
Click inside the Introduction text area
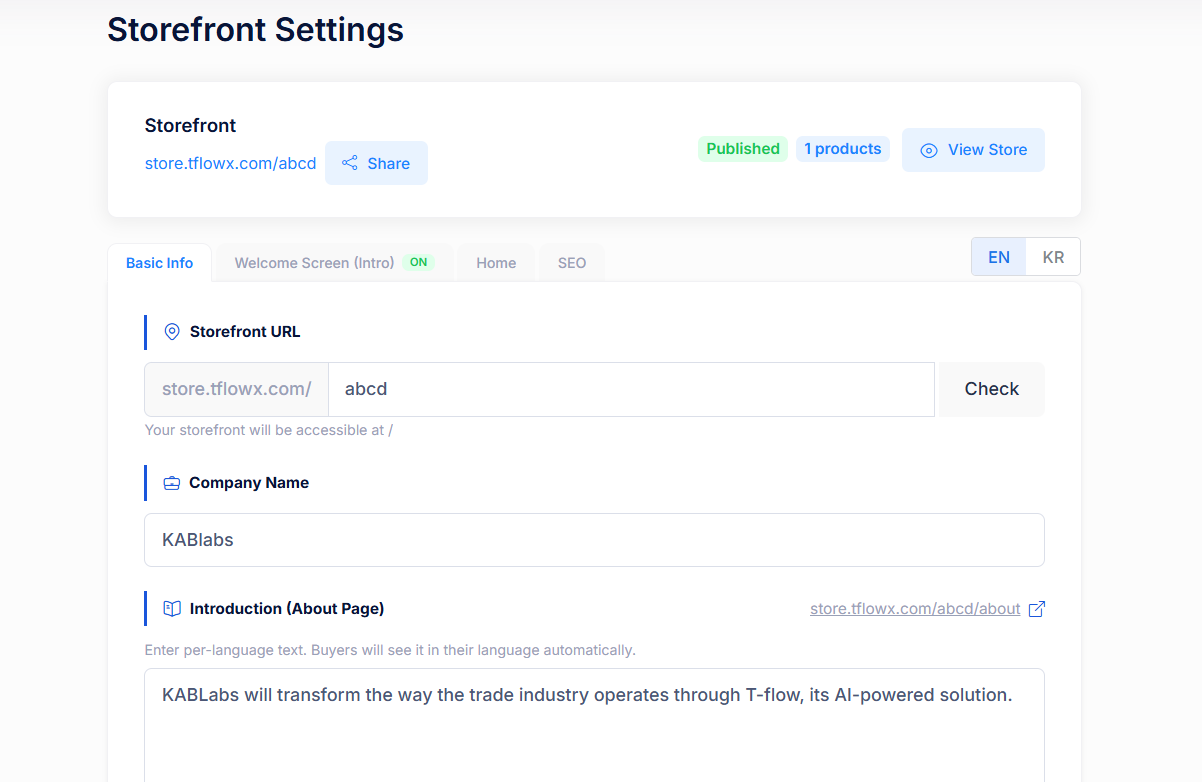click(x=594, y=725)
